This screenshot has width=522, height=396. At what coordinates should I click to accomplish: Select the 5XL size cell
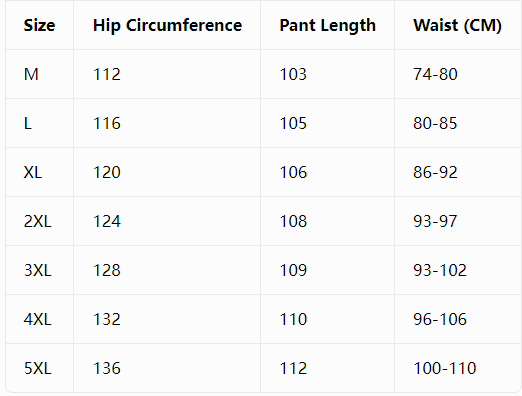point(39,368)
